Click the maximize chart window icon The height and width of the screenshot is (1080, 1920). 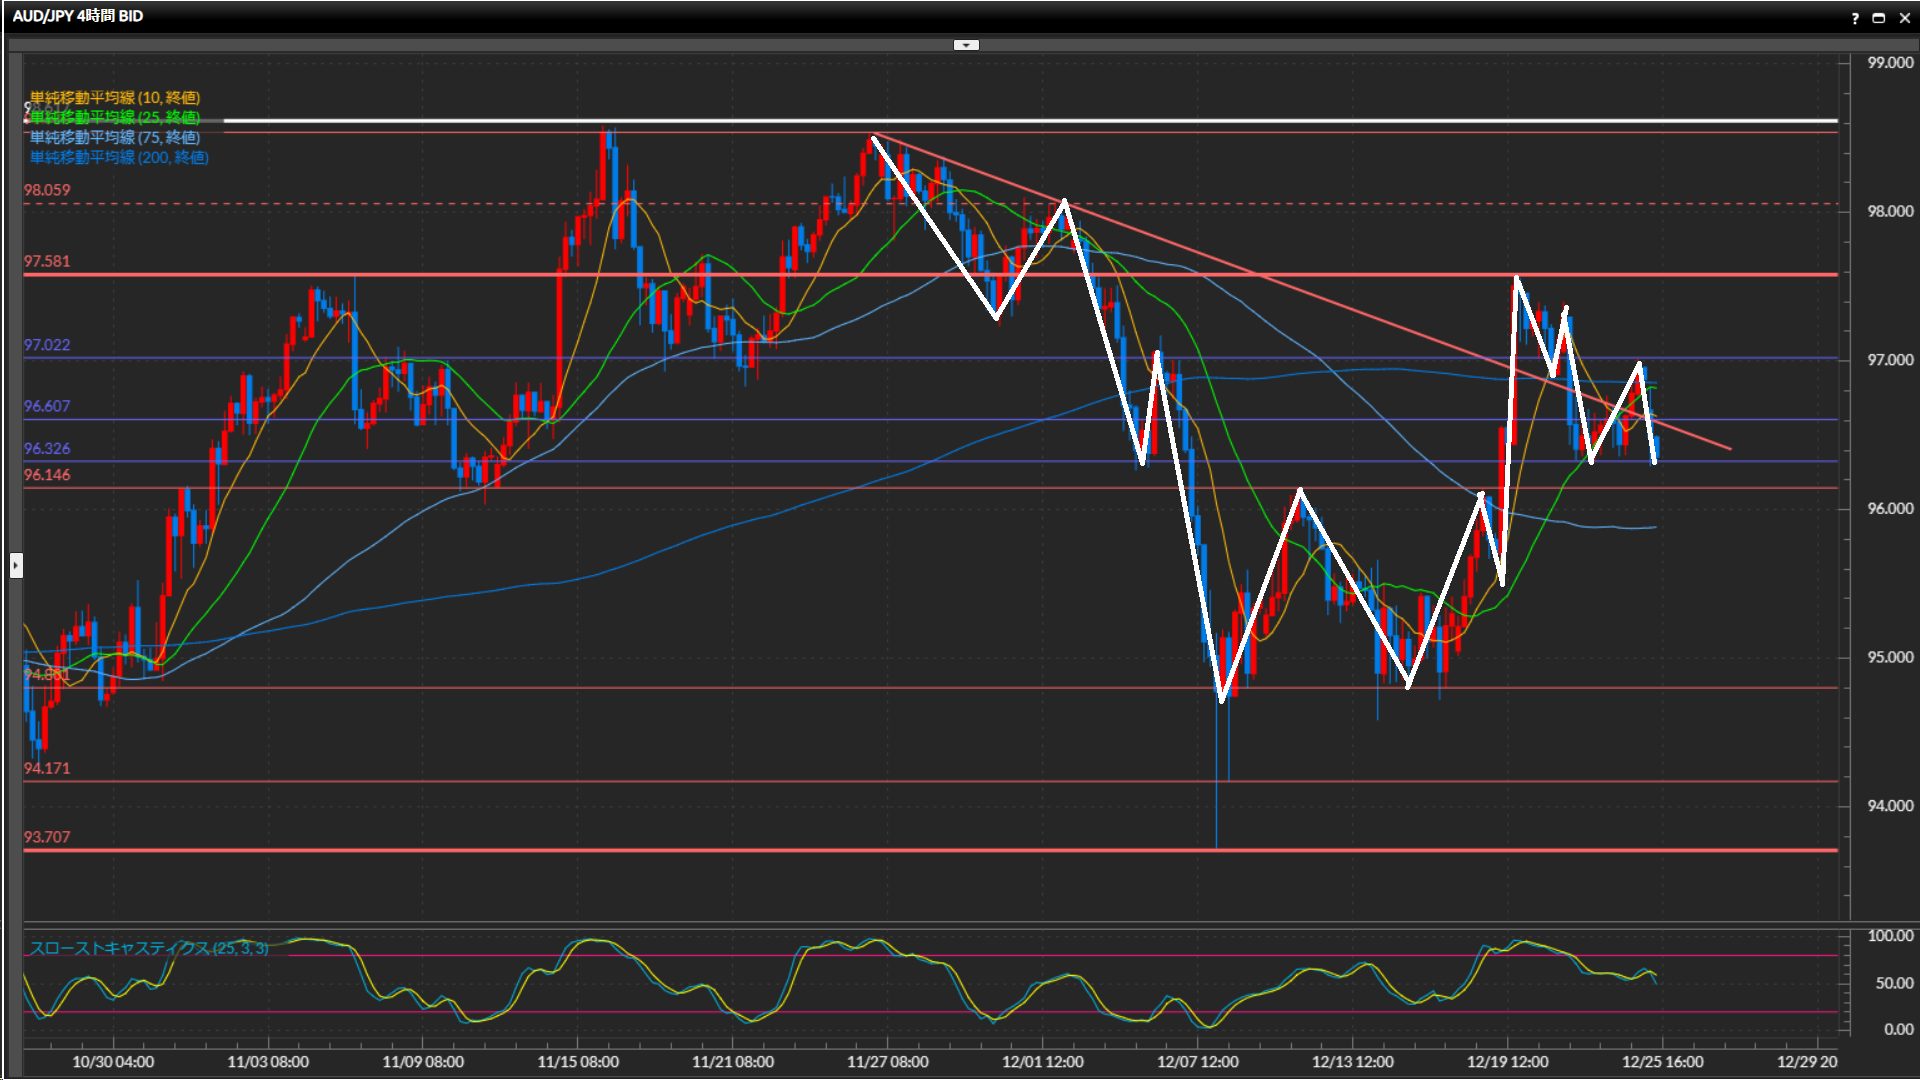(x=1878, y=18)
